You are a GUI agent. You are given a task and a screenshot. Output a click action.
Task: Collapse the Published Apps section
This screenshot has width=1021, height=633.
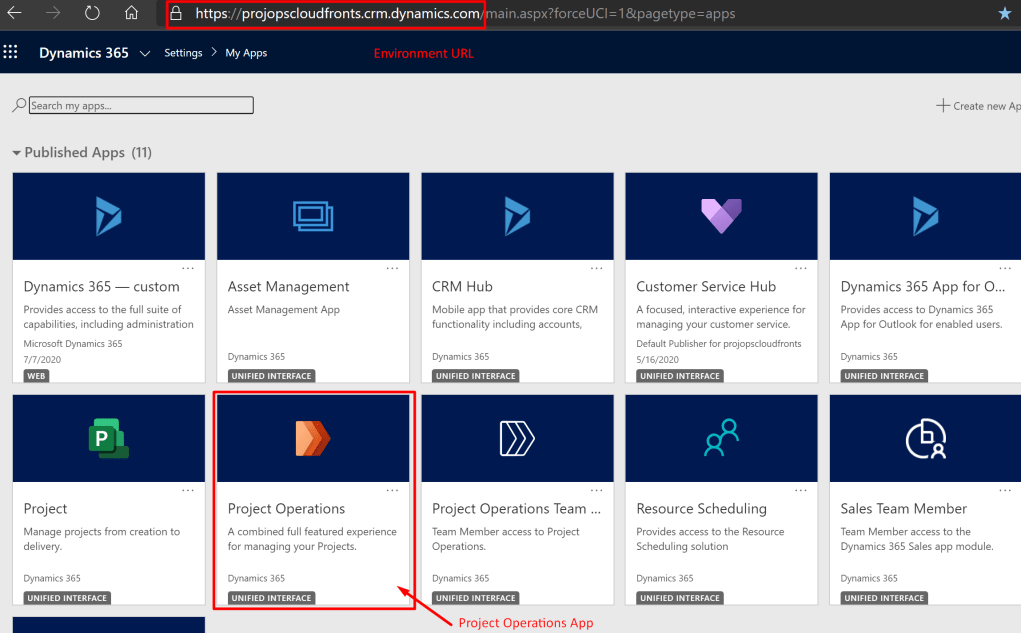click(16, 152)
